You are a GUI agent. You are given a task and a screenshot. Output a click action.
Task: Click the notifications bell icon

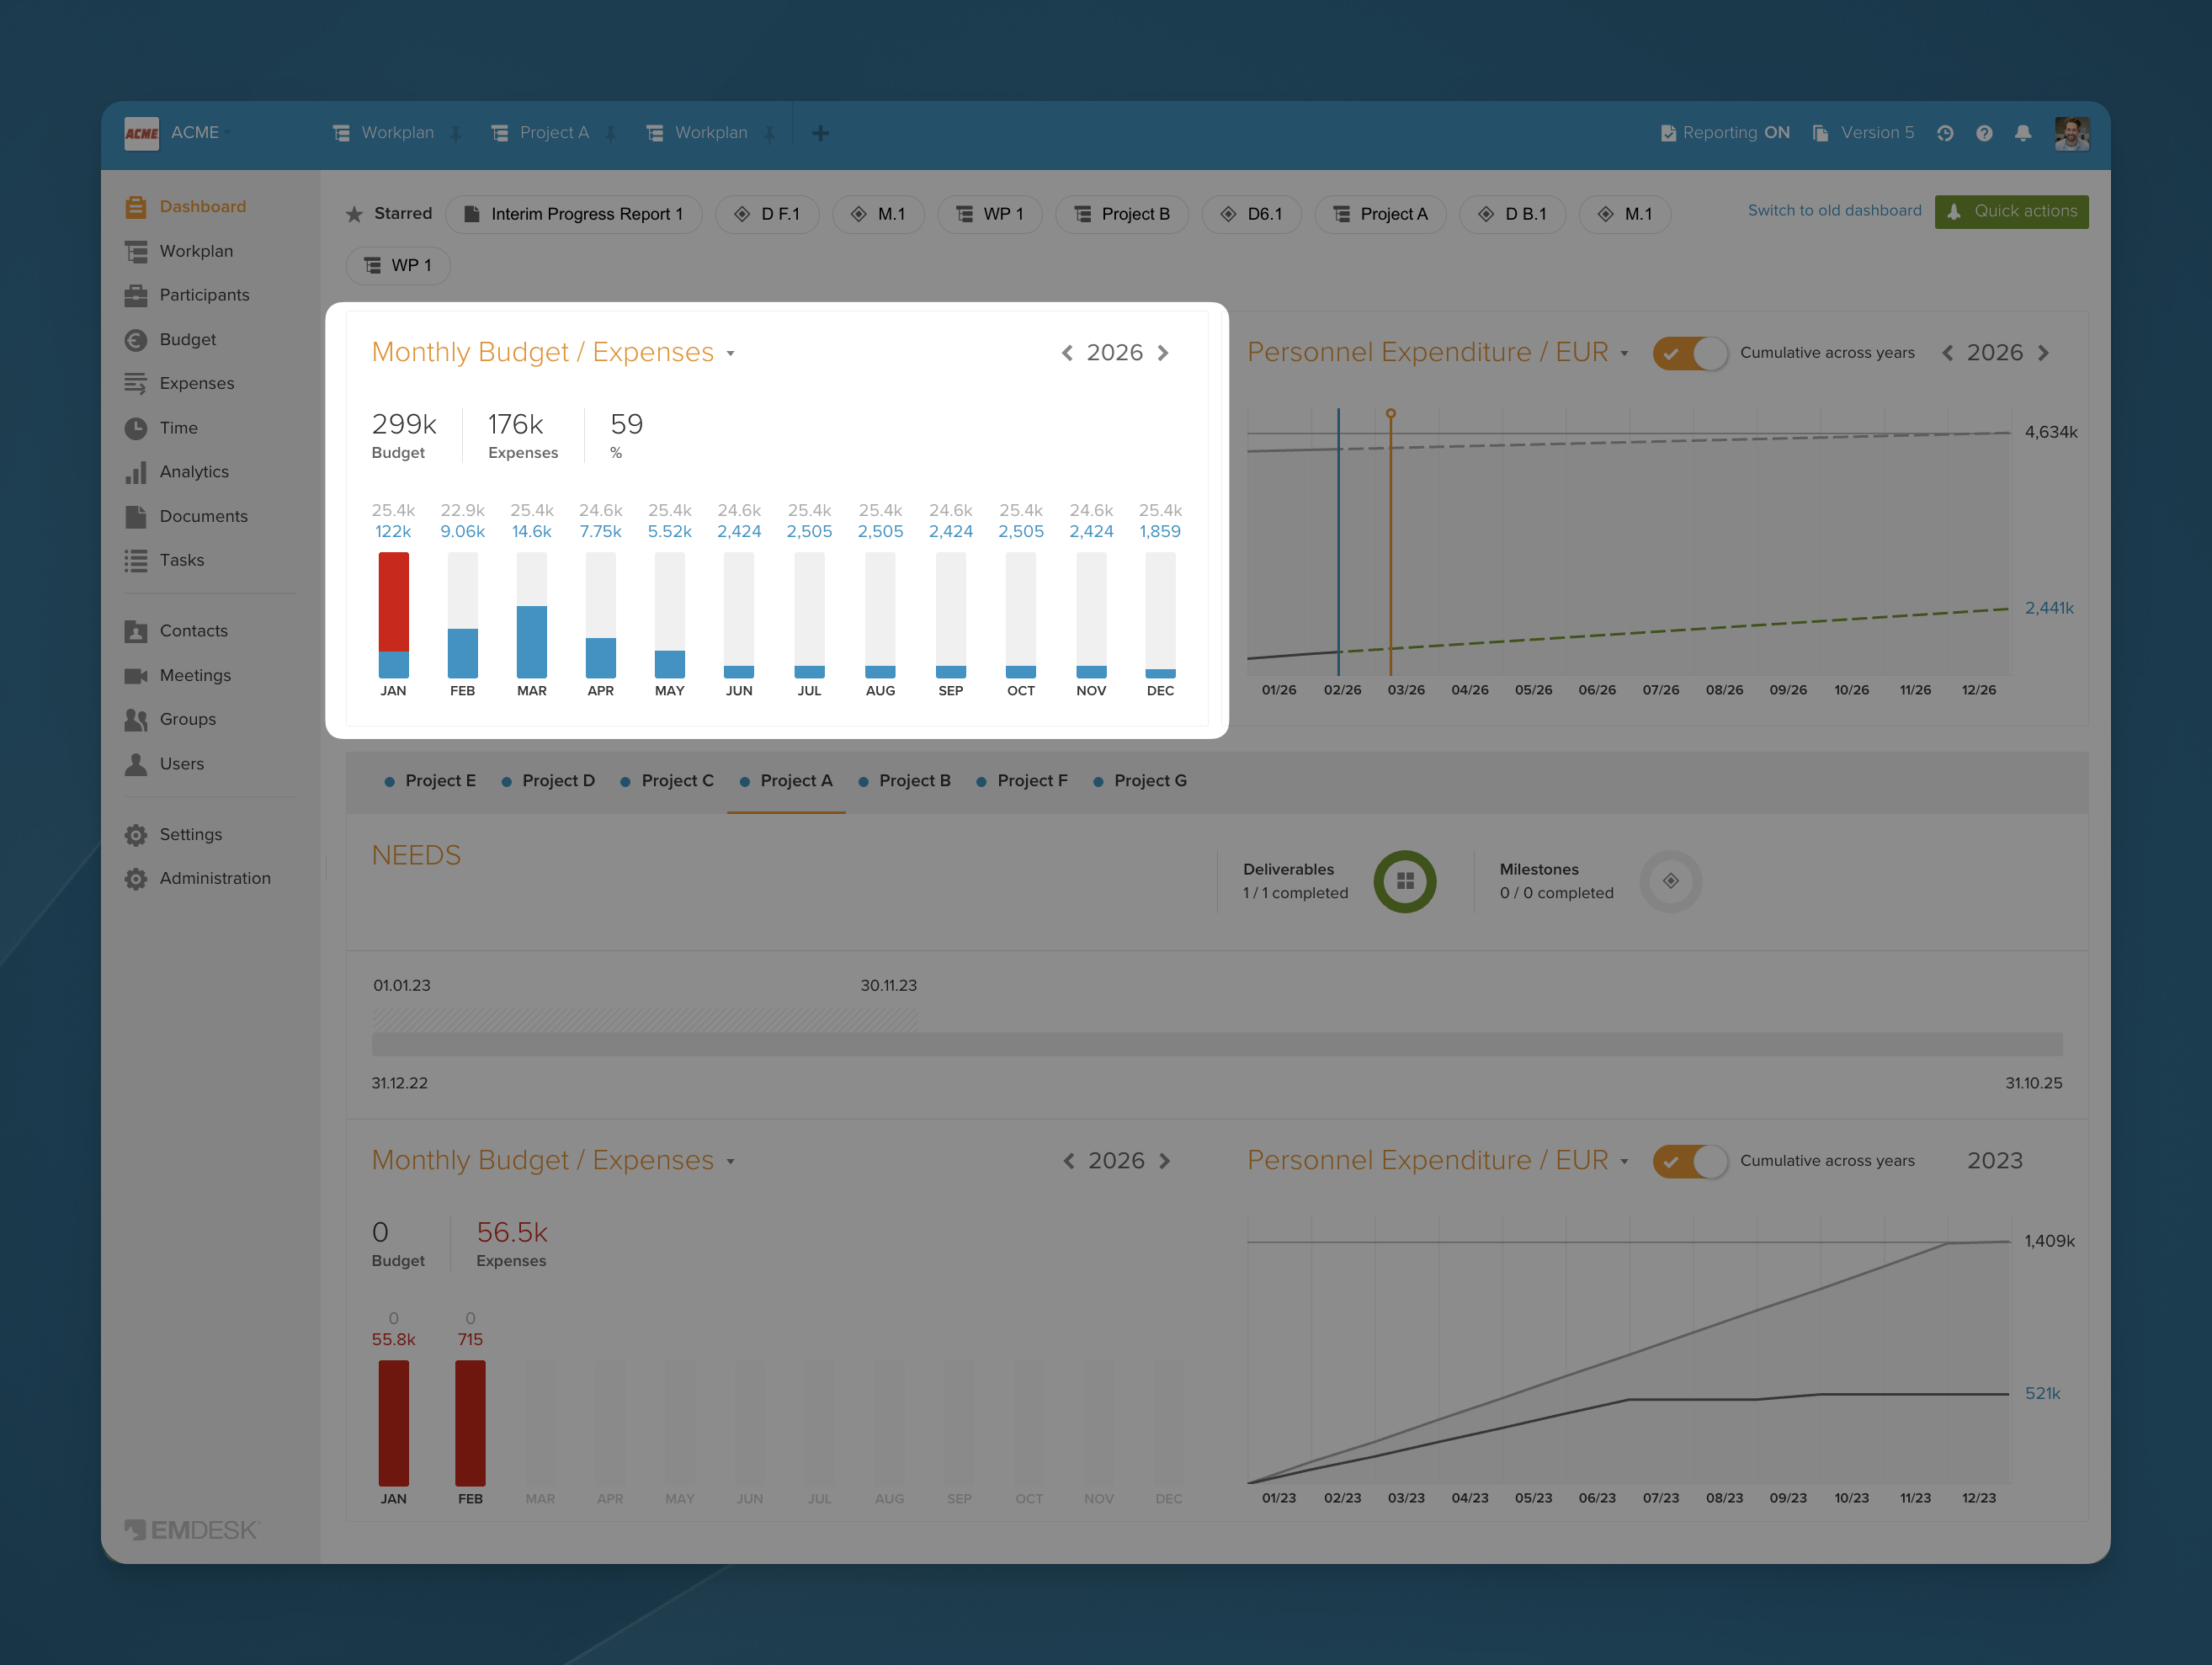click(2023, 133)
